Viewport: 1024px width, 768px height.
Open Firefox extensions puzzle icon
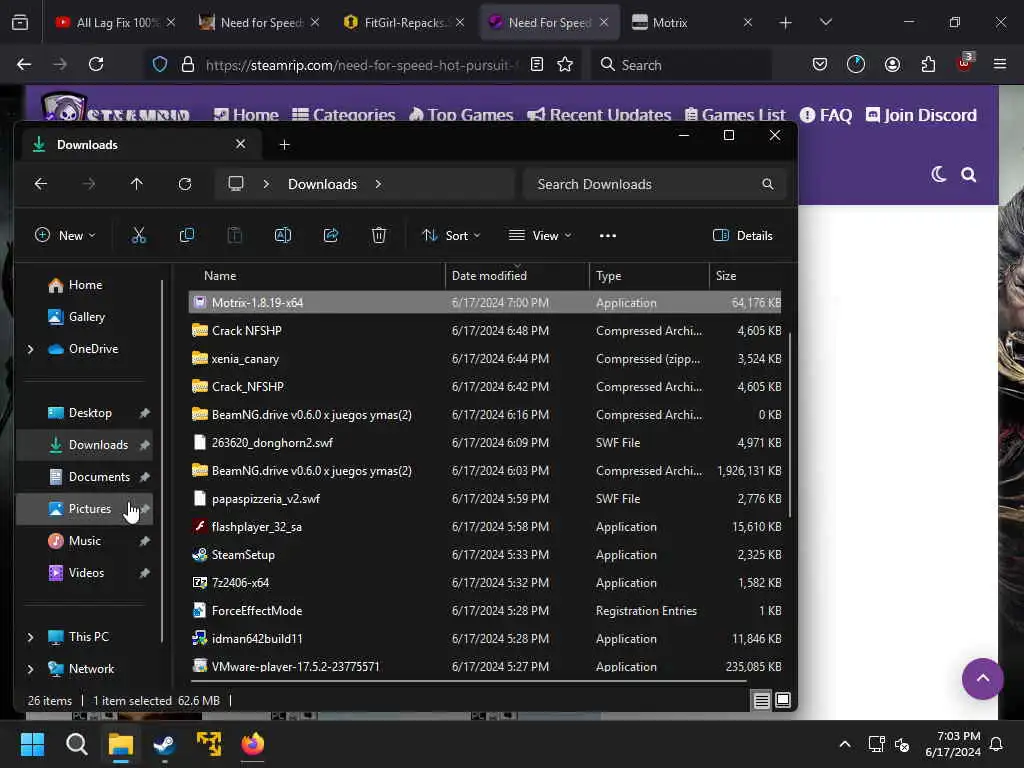click(928, 64)
